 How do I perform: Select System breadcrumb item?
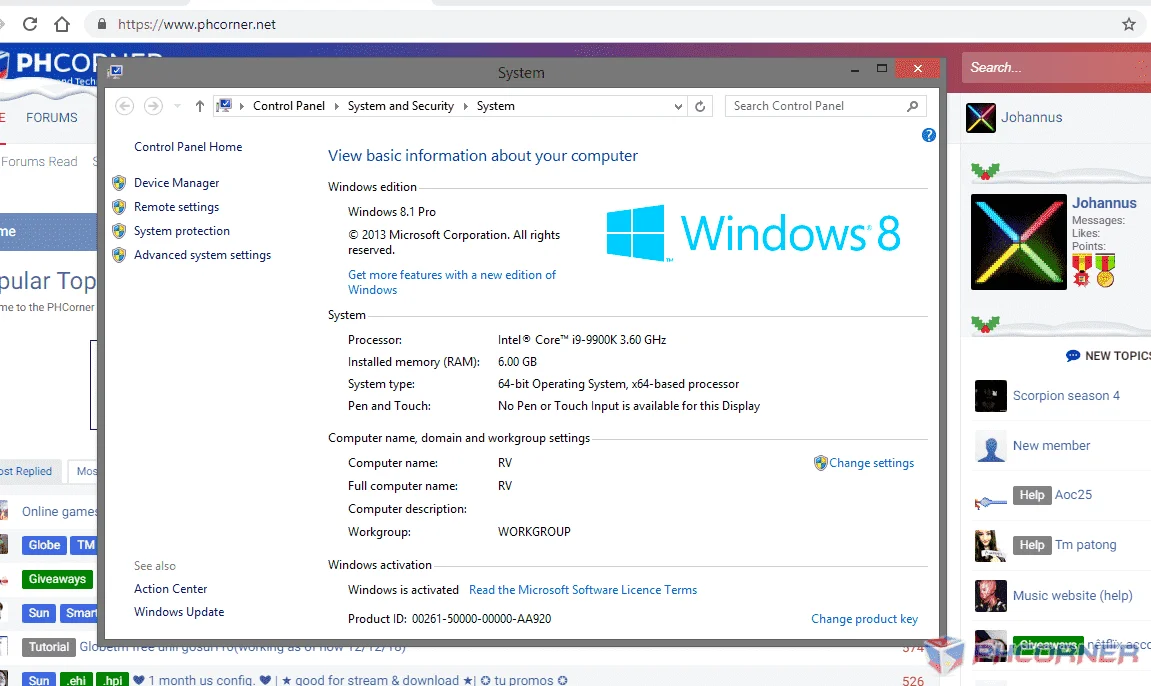click(495, 106)
